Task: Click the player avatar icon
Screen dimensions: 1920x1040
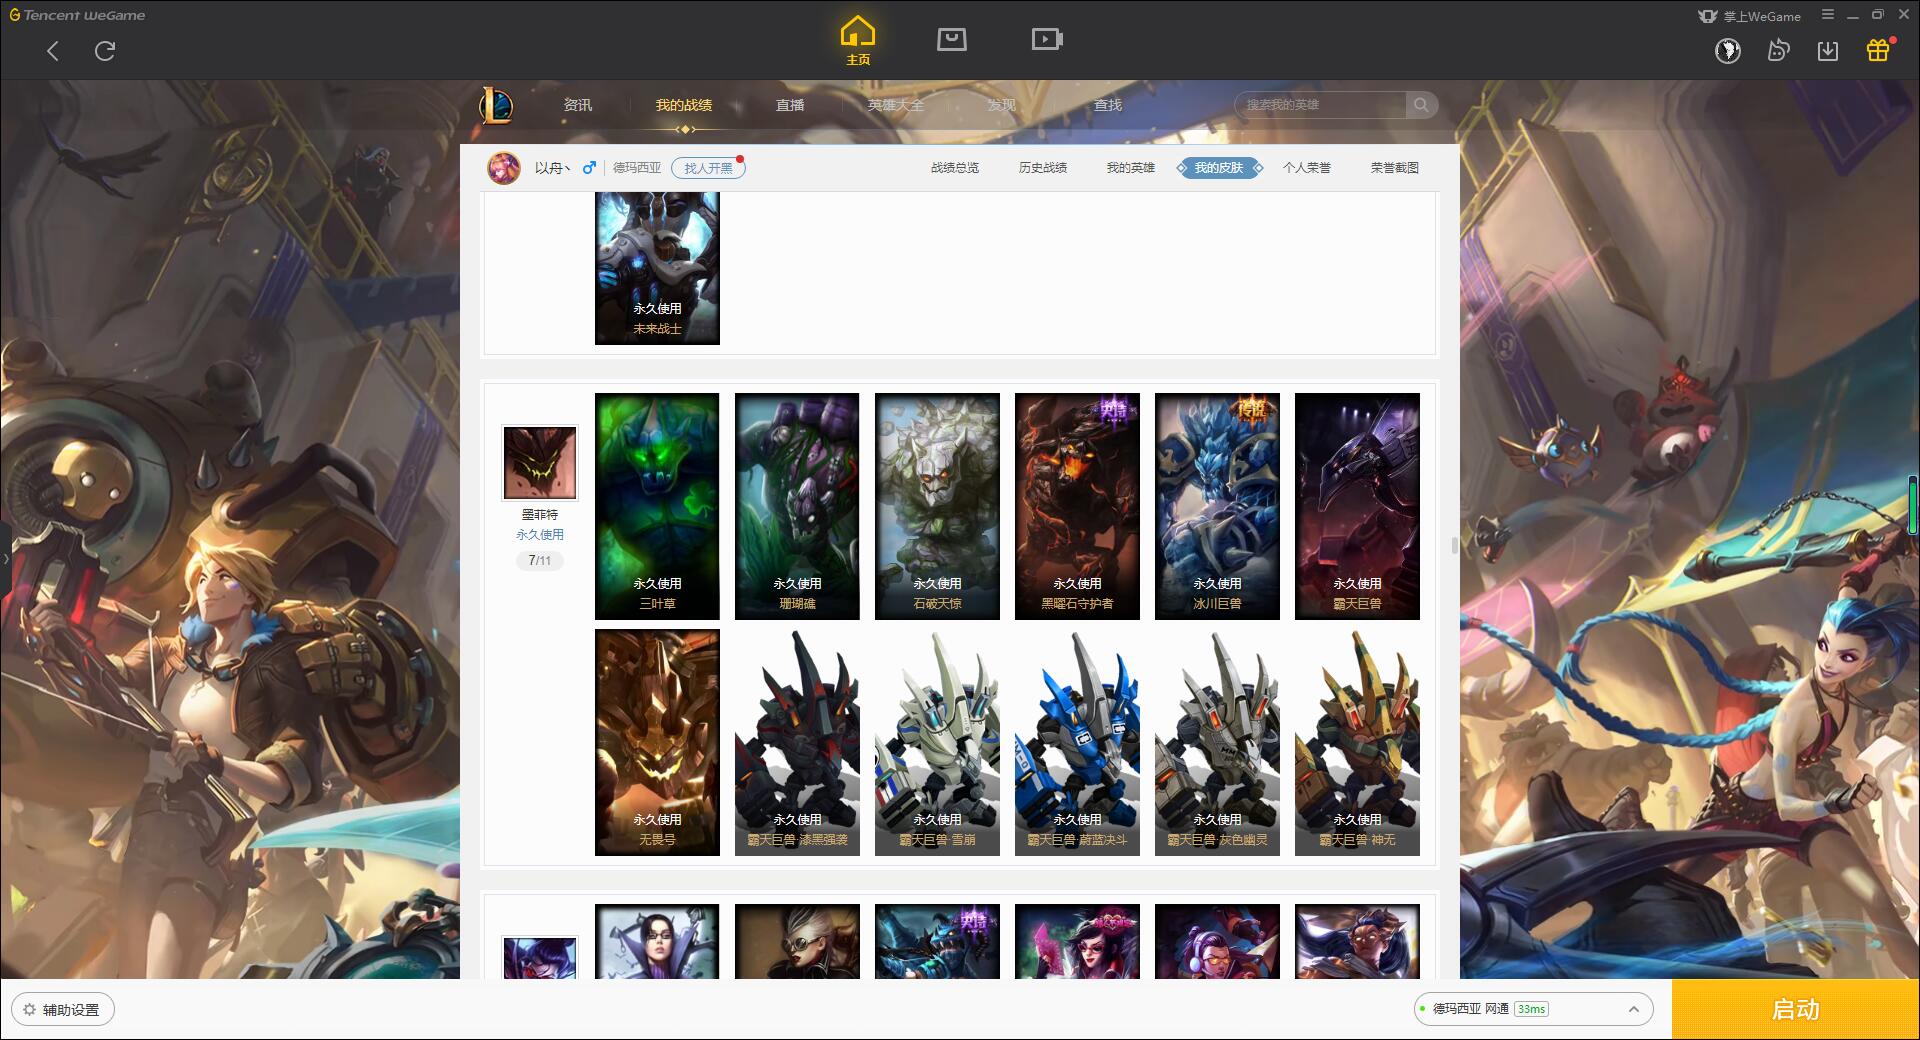Action: (x=504, y=168)
